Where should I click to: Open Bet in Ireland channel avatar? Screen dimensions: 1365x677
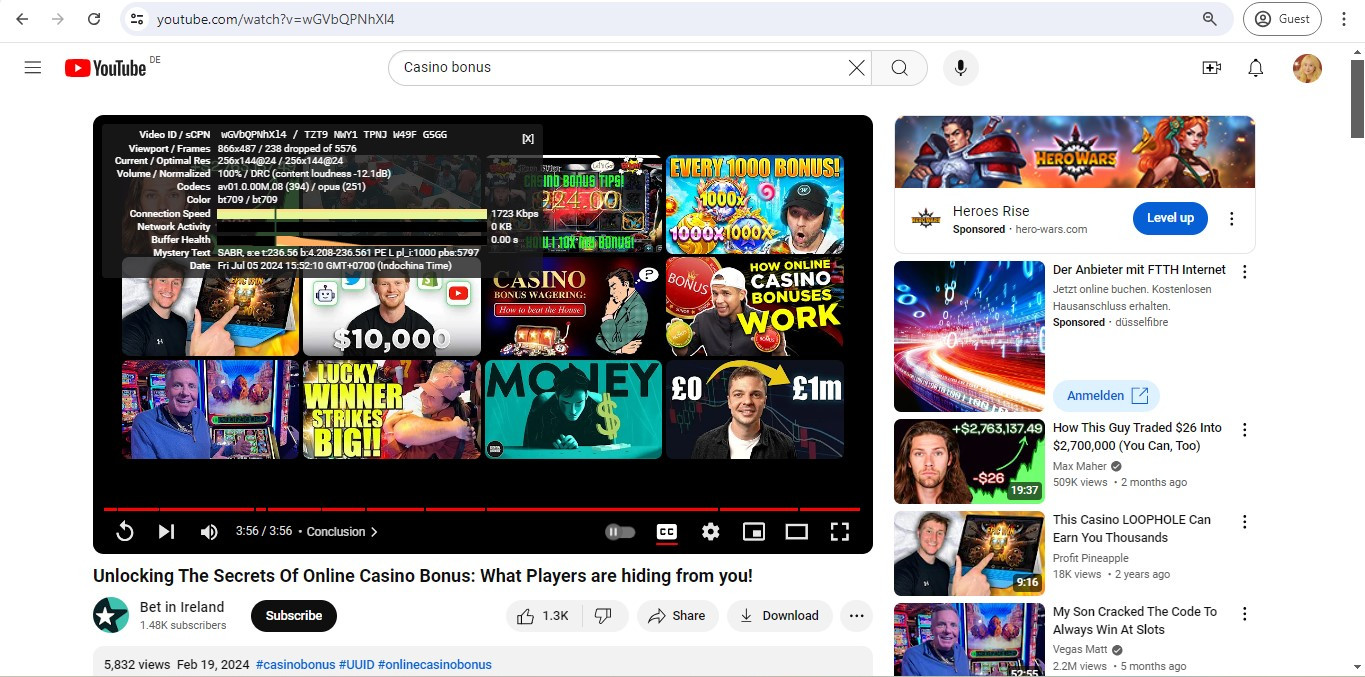(x=111, y=615)
